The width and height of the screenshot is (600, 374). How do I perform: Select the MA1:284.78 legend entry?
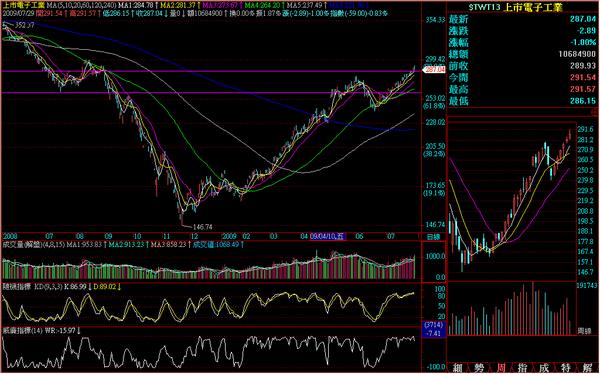(137, 5)
